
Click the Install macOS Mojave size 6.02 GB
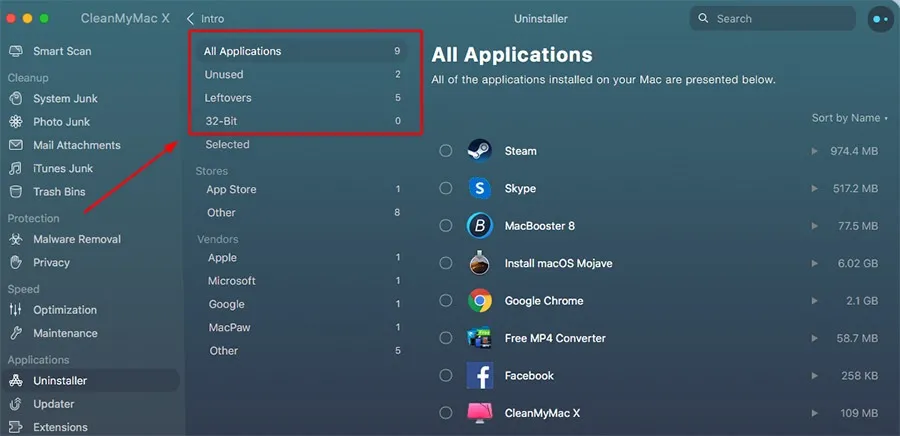[856, 263]
